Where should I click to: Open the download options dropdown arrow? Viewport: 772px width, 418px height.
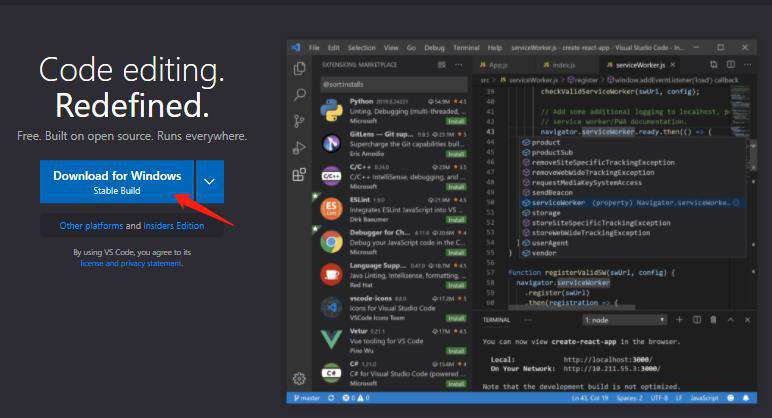pyautogui.click(x=210, y=182)
